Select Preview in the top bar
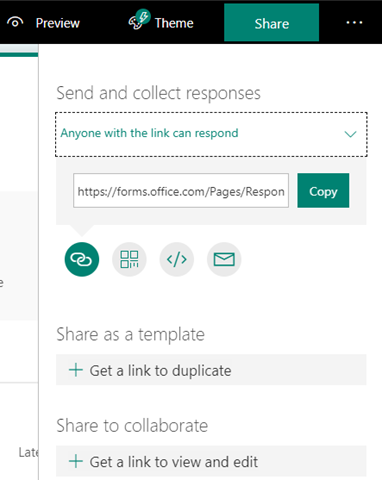Screen dimensions: 382x480 tap(43, 23)
